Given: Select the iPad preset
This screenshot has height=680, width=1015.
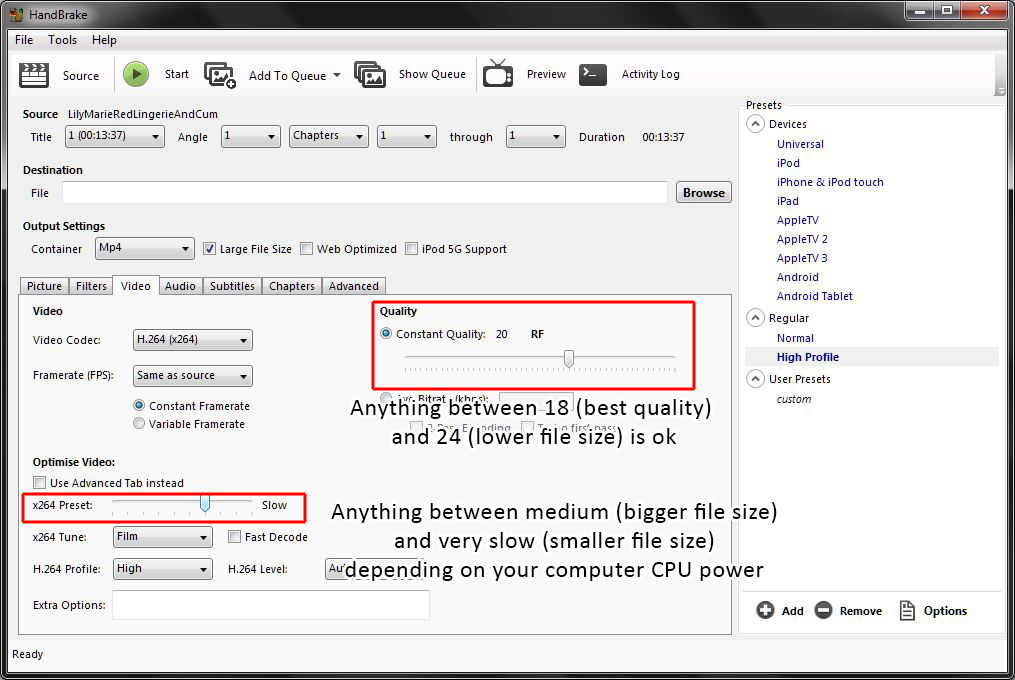Looking at the screenshot, I should (x=788, y=201).
